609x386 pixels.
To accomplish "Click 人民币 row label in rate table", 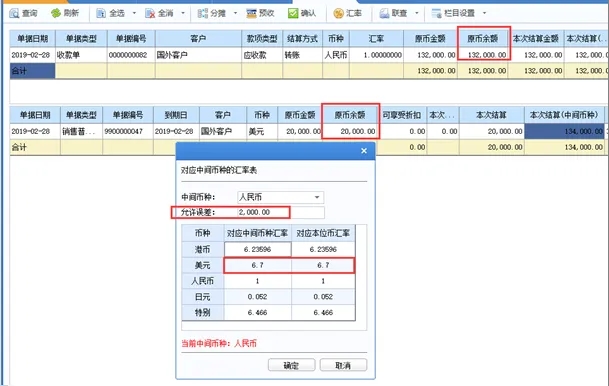I will (x=203, y=281).
